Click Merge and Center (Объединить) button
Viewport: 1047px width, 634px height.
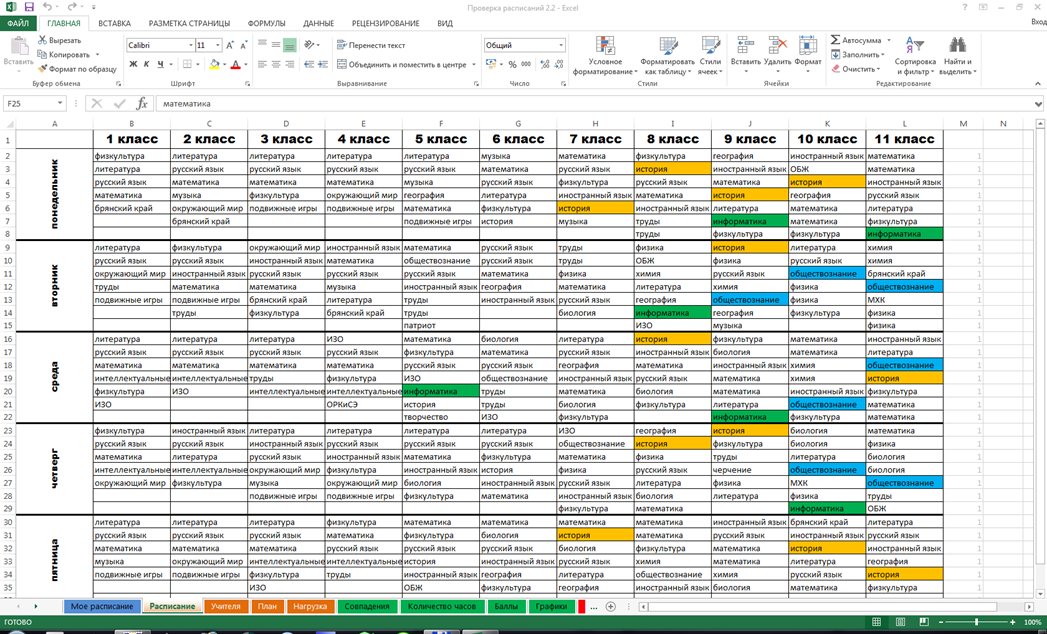tap(400, 65)
